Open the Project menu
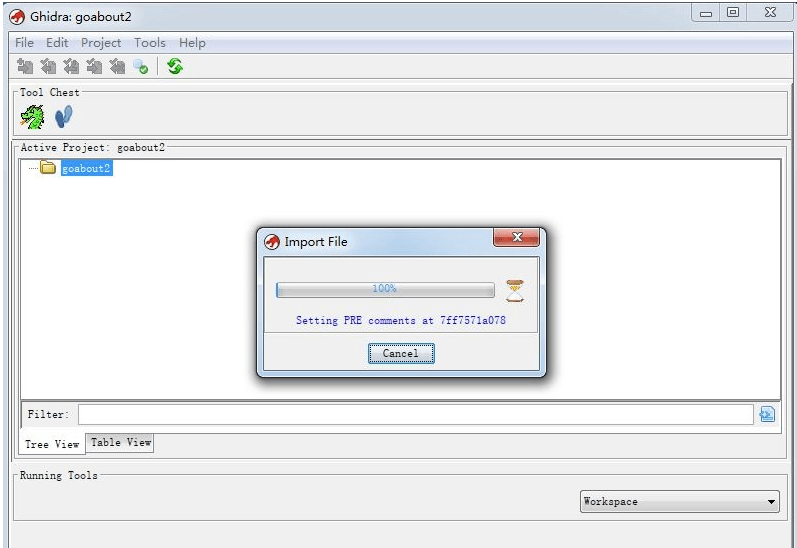 click(x=101, y=43)
